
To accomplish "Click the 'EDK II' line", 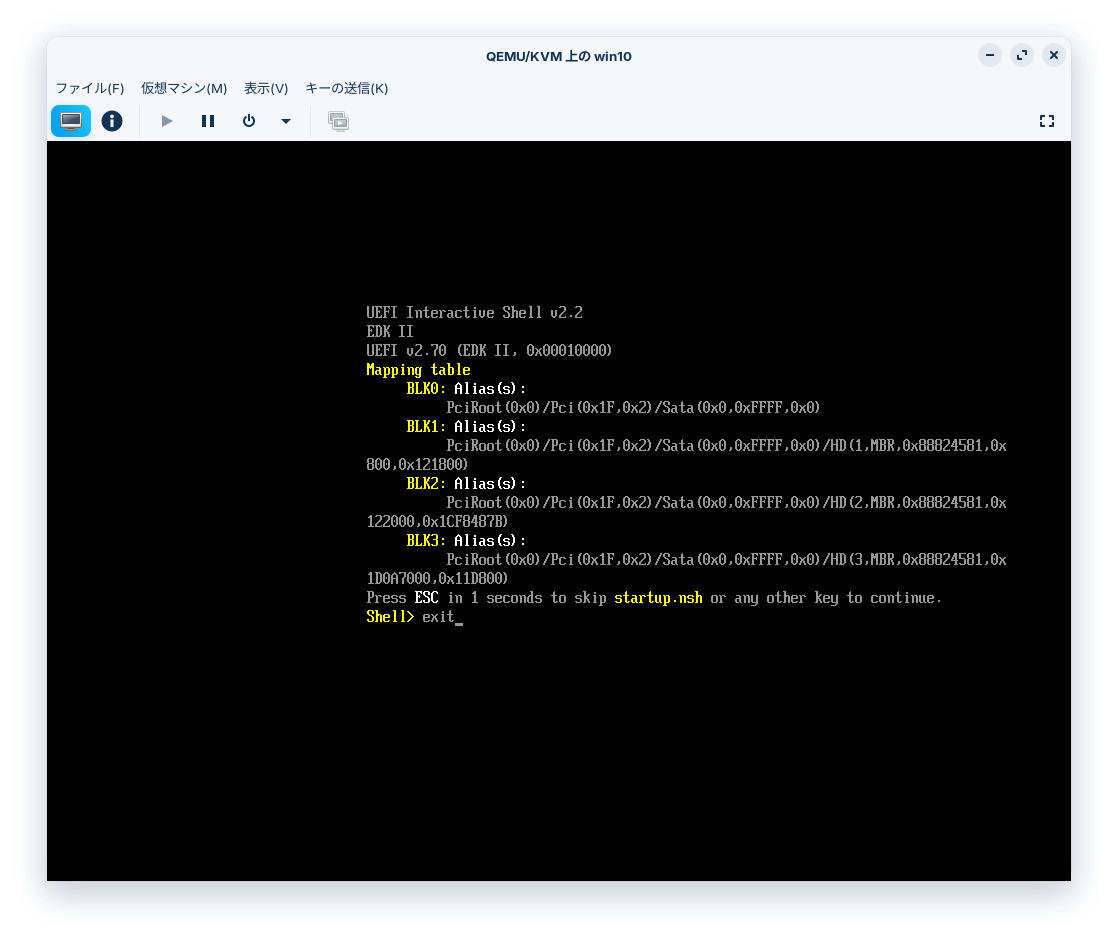I will tap(390, 331).
